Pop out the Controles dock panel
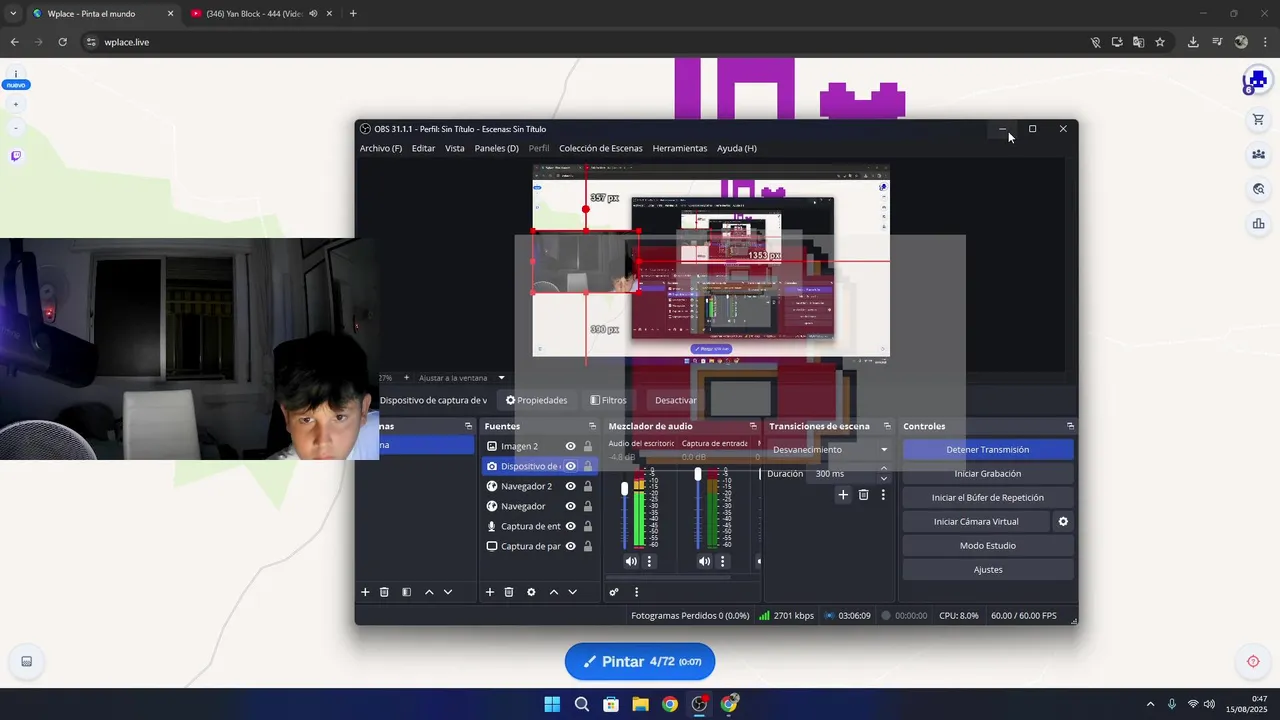 coord(1070,426)
